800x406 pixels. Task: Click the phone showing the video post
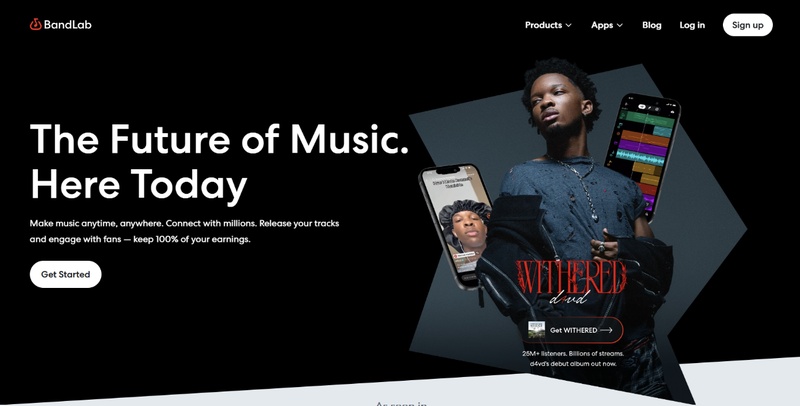click(456, 225)
